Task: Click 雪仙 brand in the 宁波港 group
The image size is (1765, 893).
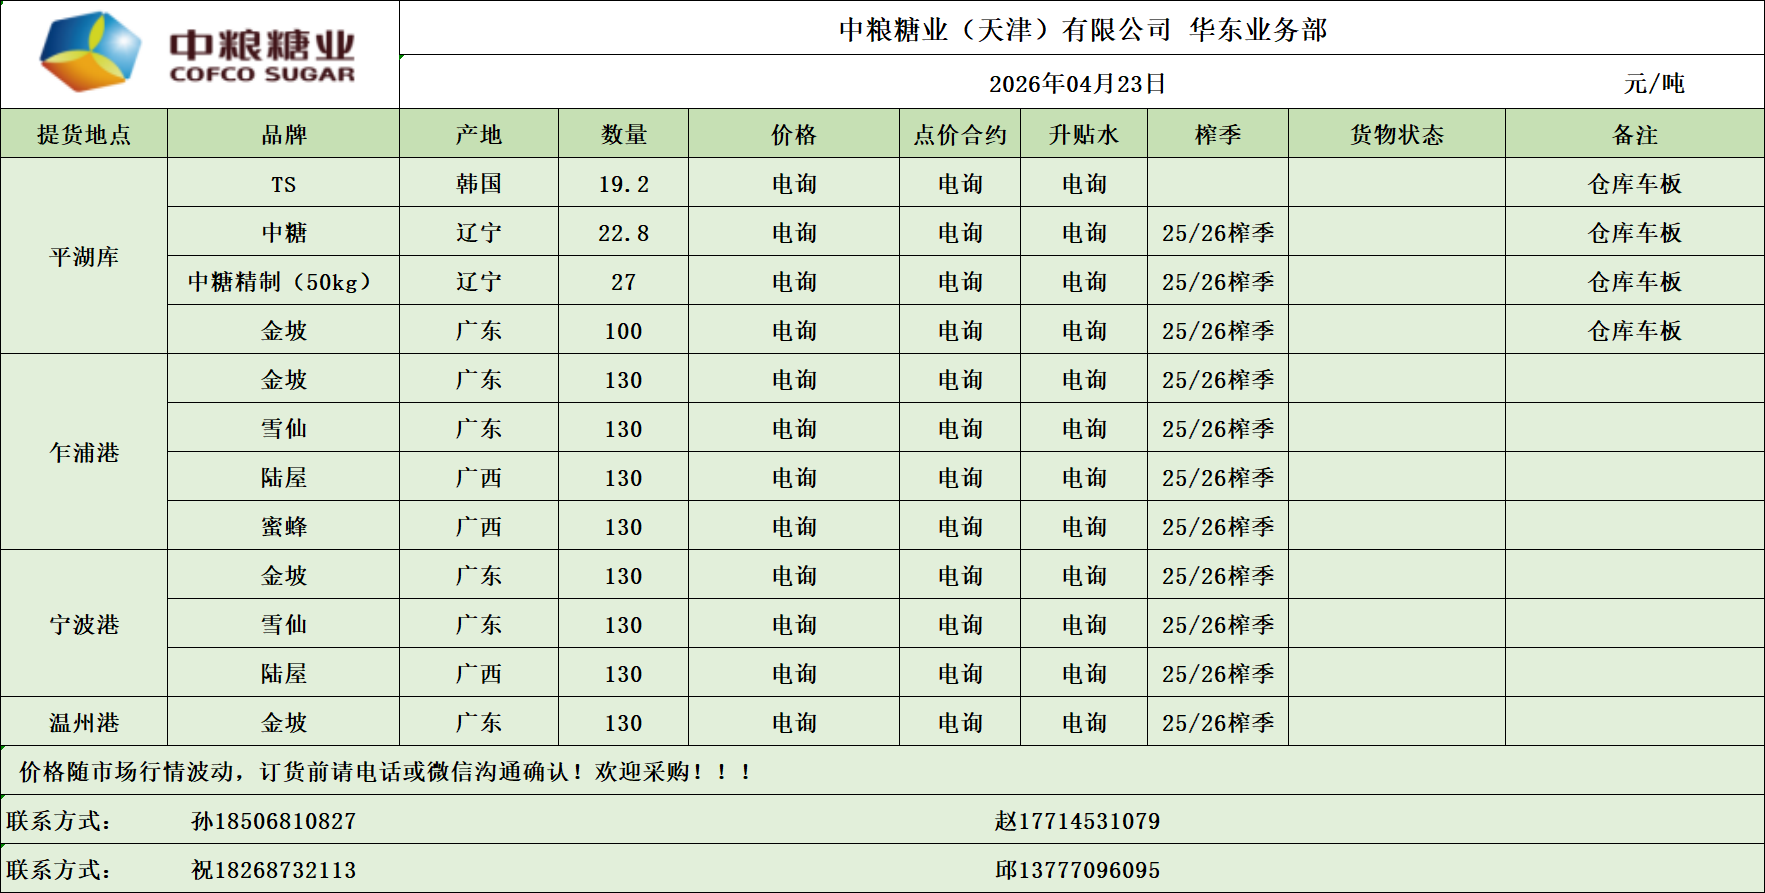Action: click(284, 625)
